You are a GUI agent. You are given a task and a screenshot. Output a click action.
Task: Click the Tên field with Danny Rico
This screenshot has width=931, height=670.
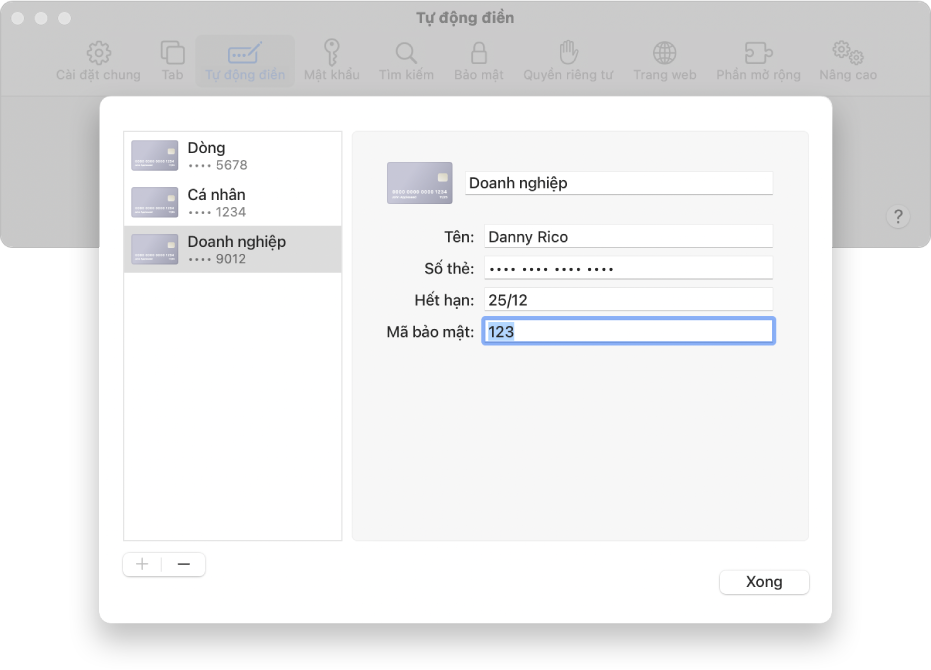[x=628, y=236]
